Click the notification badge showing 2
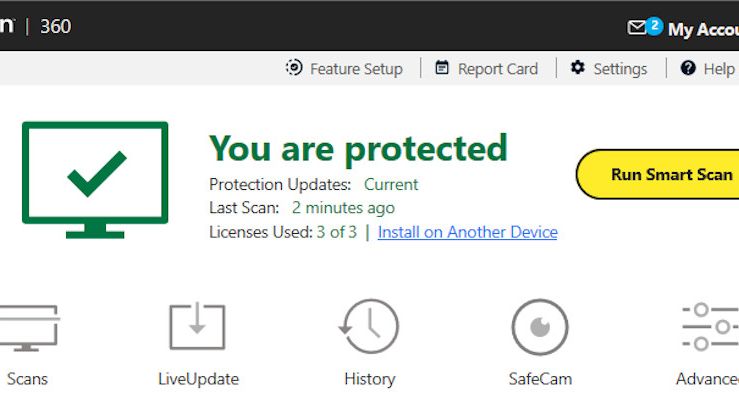 pyautogui.click(x=654, y=26)
